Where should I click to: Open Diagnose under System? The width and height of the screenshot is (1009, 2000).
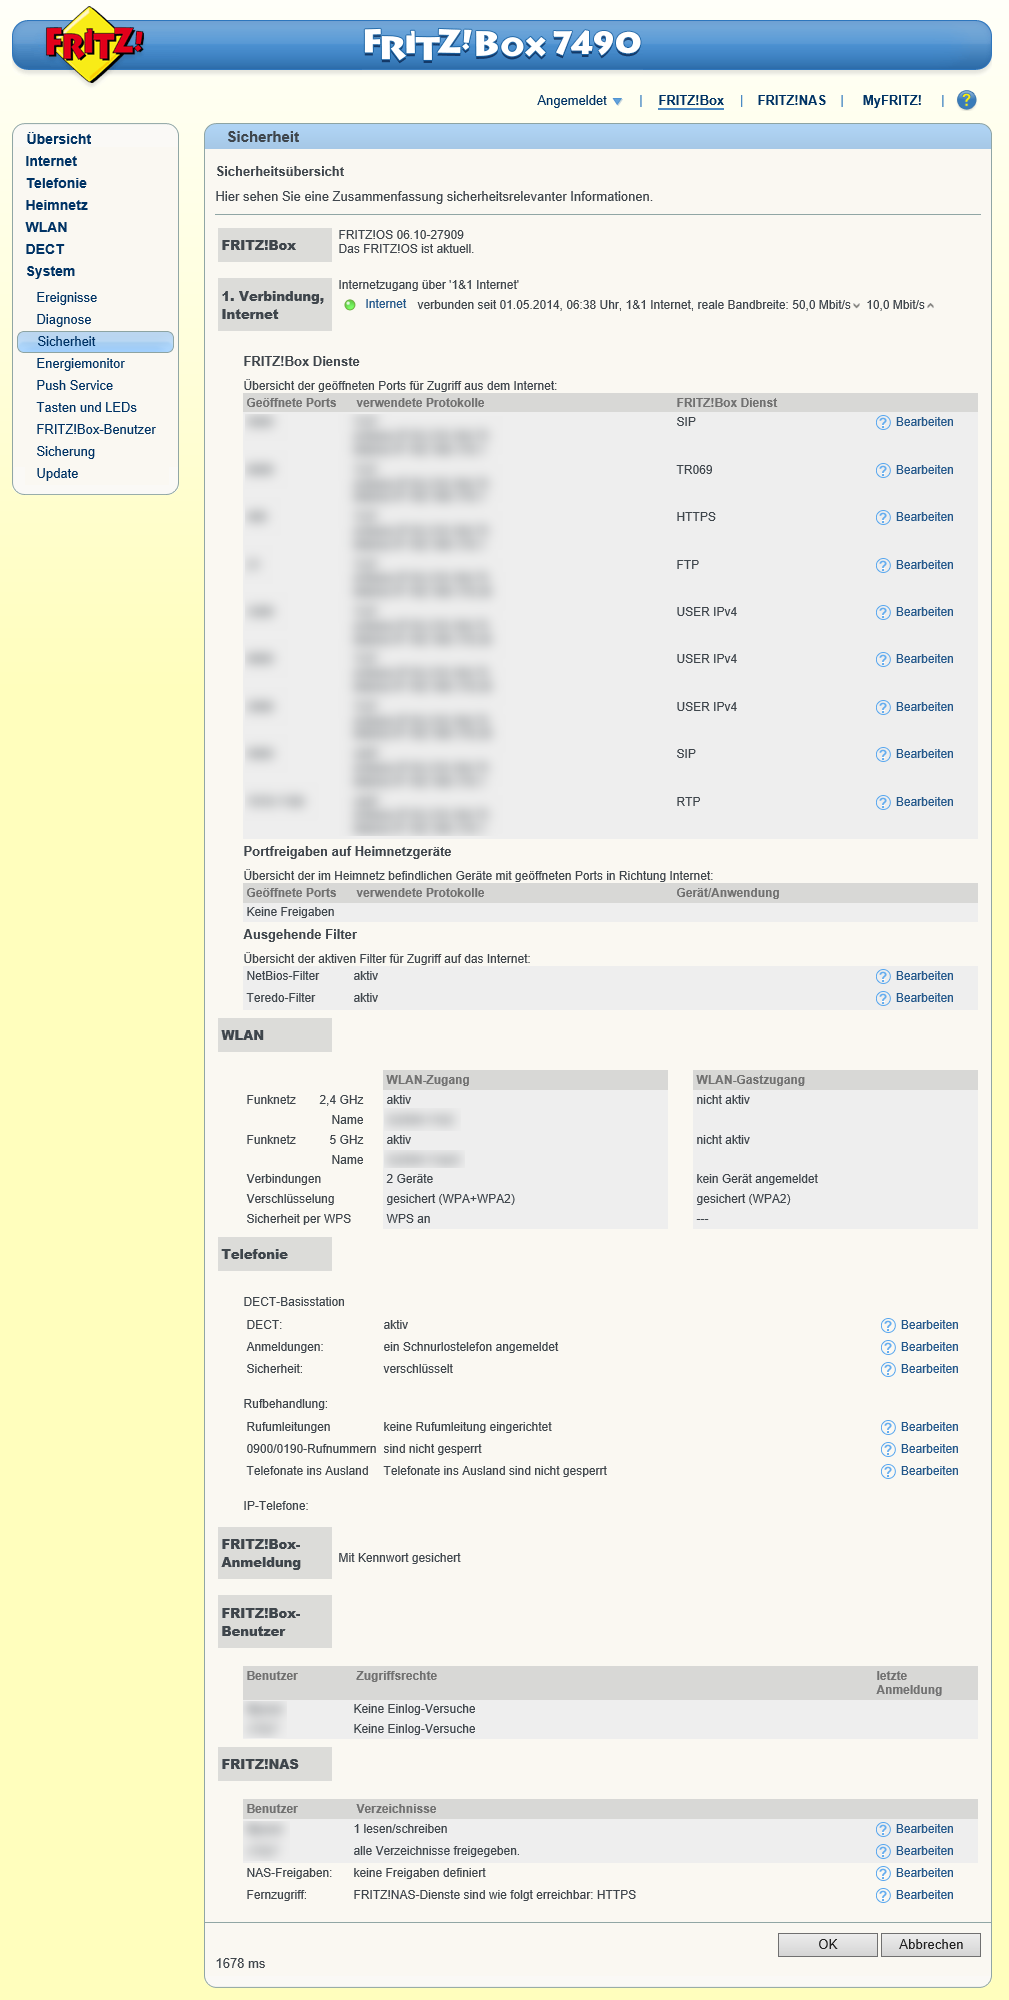coord(64,319)
